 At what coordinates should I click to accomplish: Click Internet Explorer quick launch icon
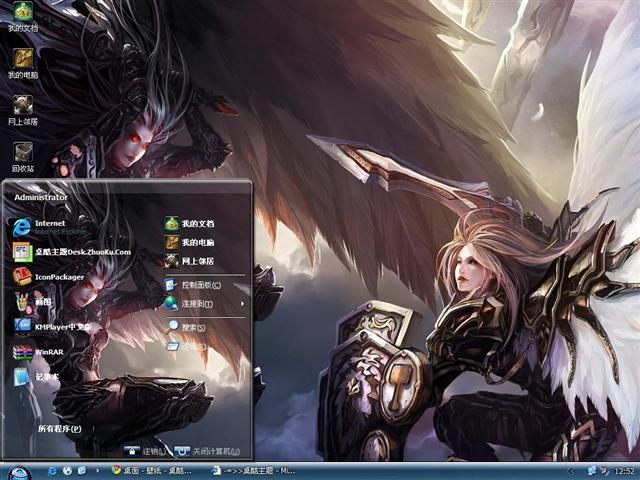[x=52, y=471]
